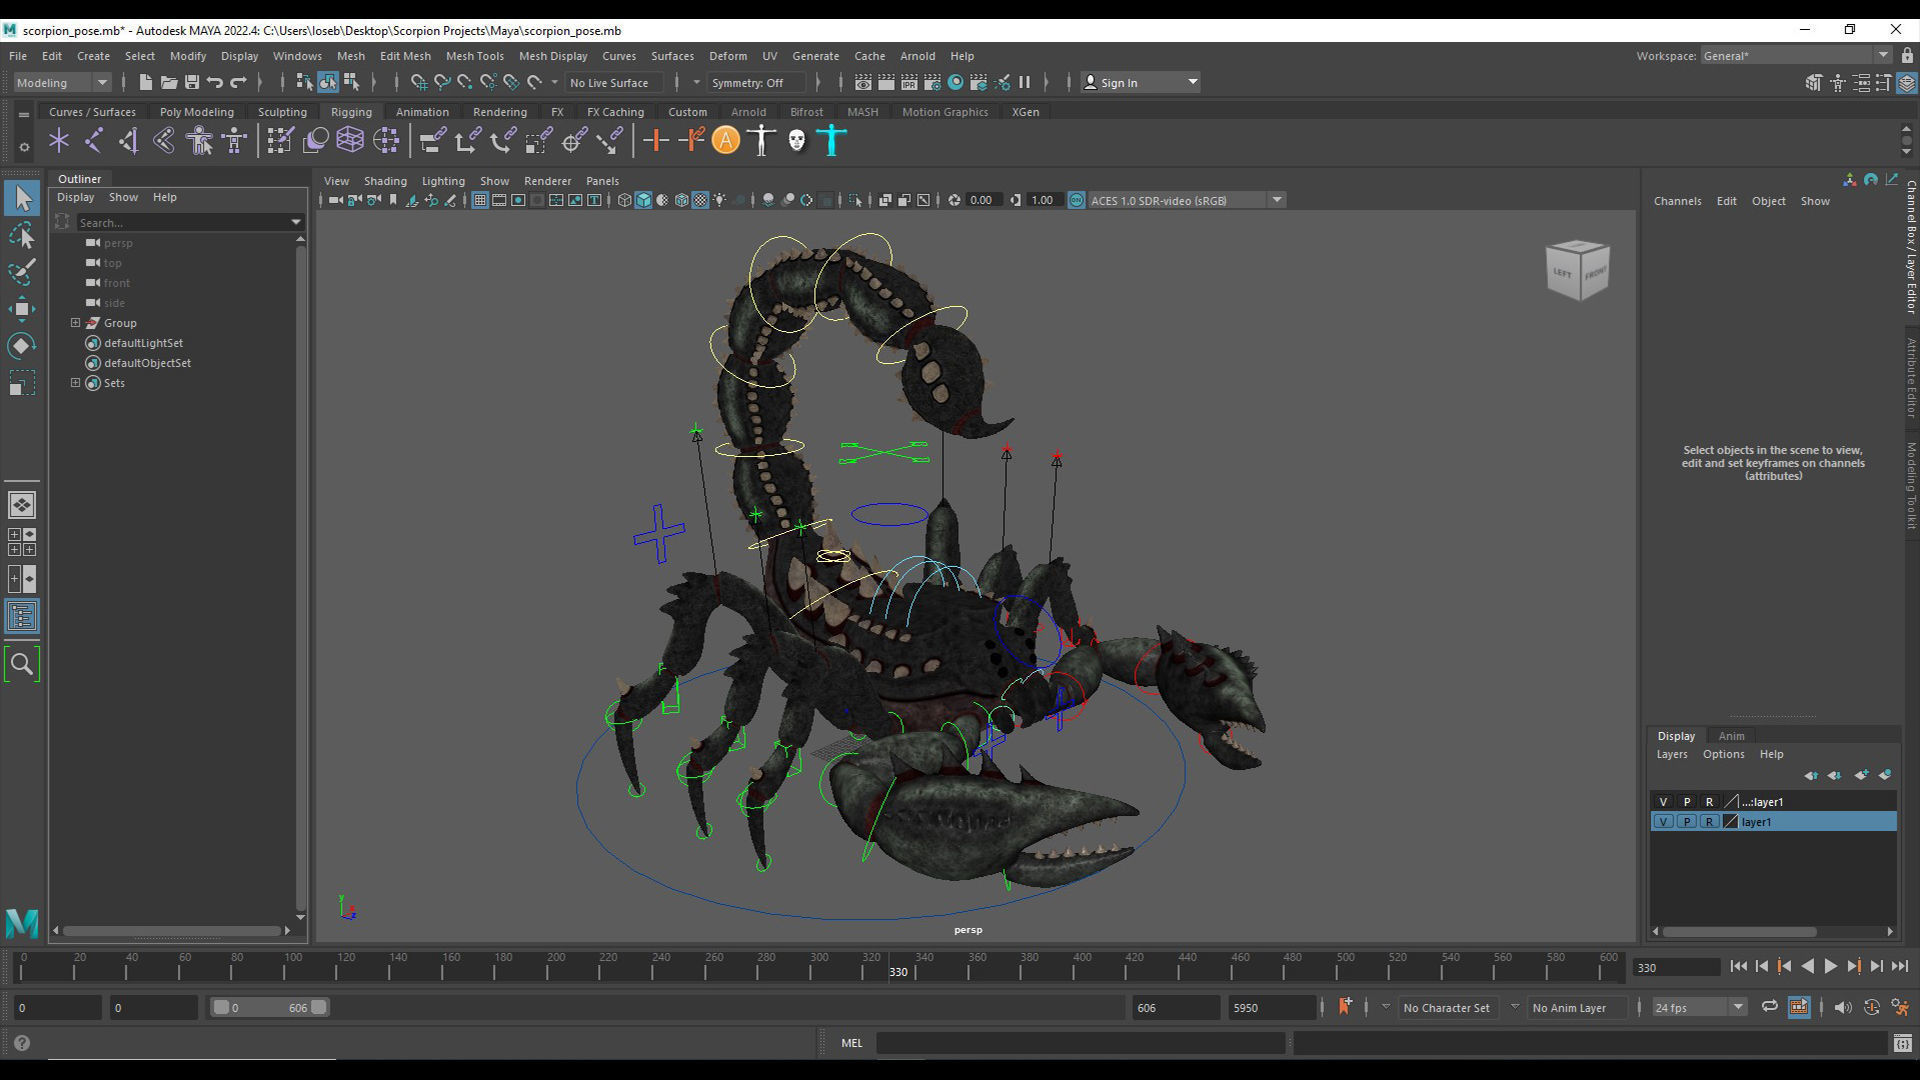Toggle visibility V of layer1
Screen dimensions: 1920x1080
tap(1663, 821)
